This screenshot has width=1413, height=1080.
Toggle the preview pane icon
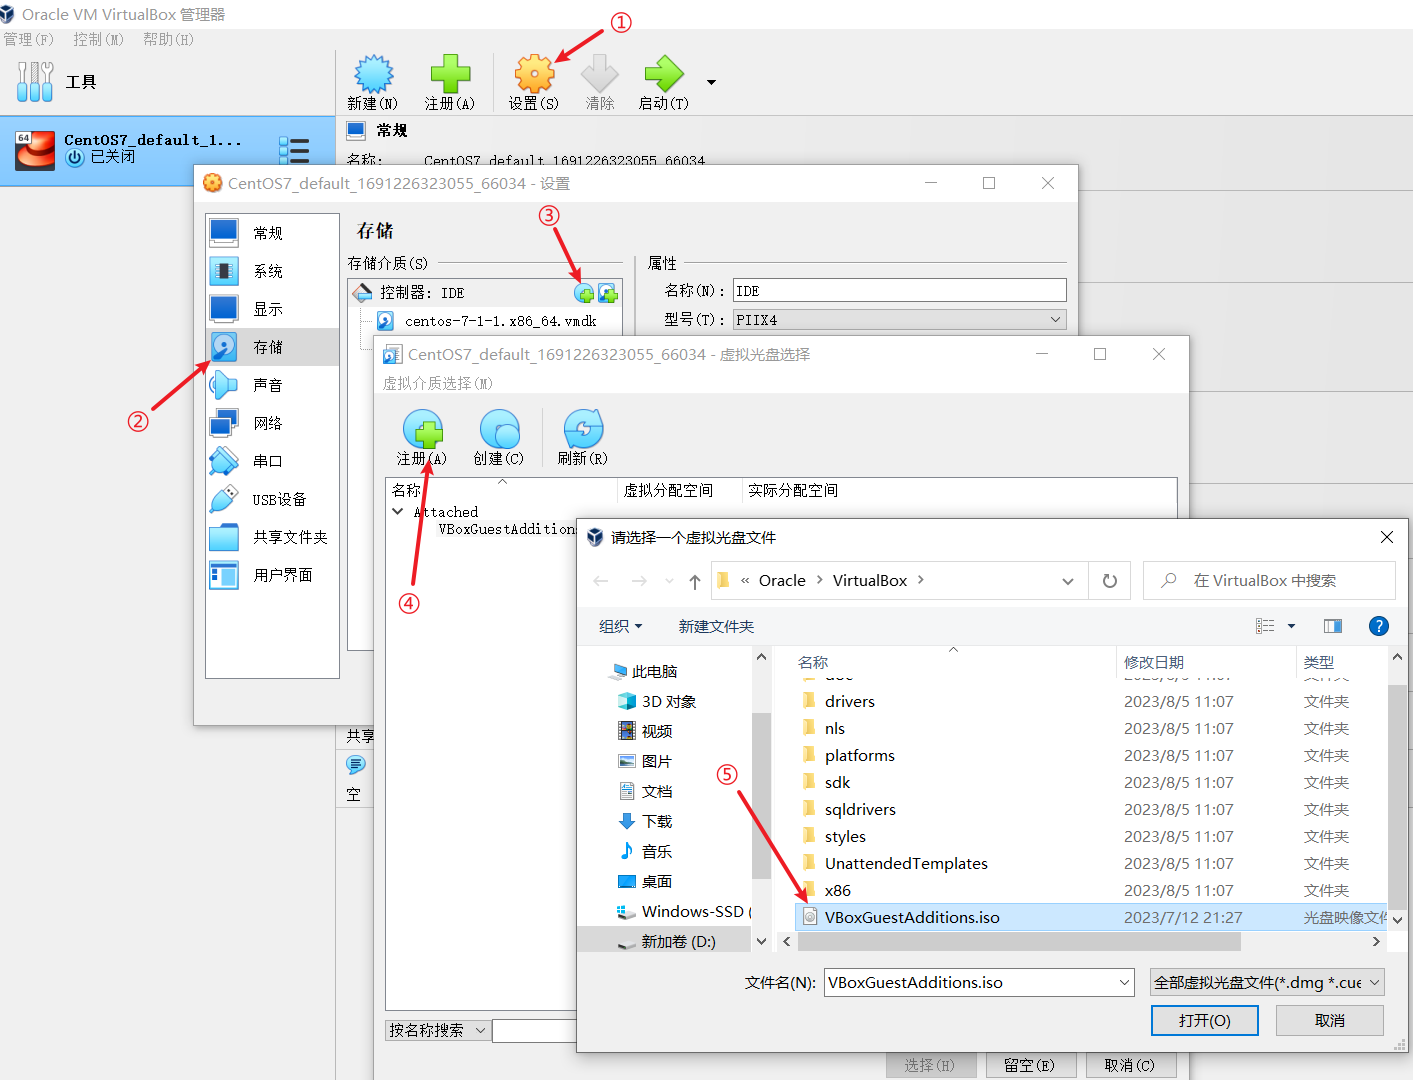pos(1333,626)
